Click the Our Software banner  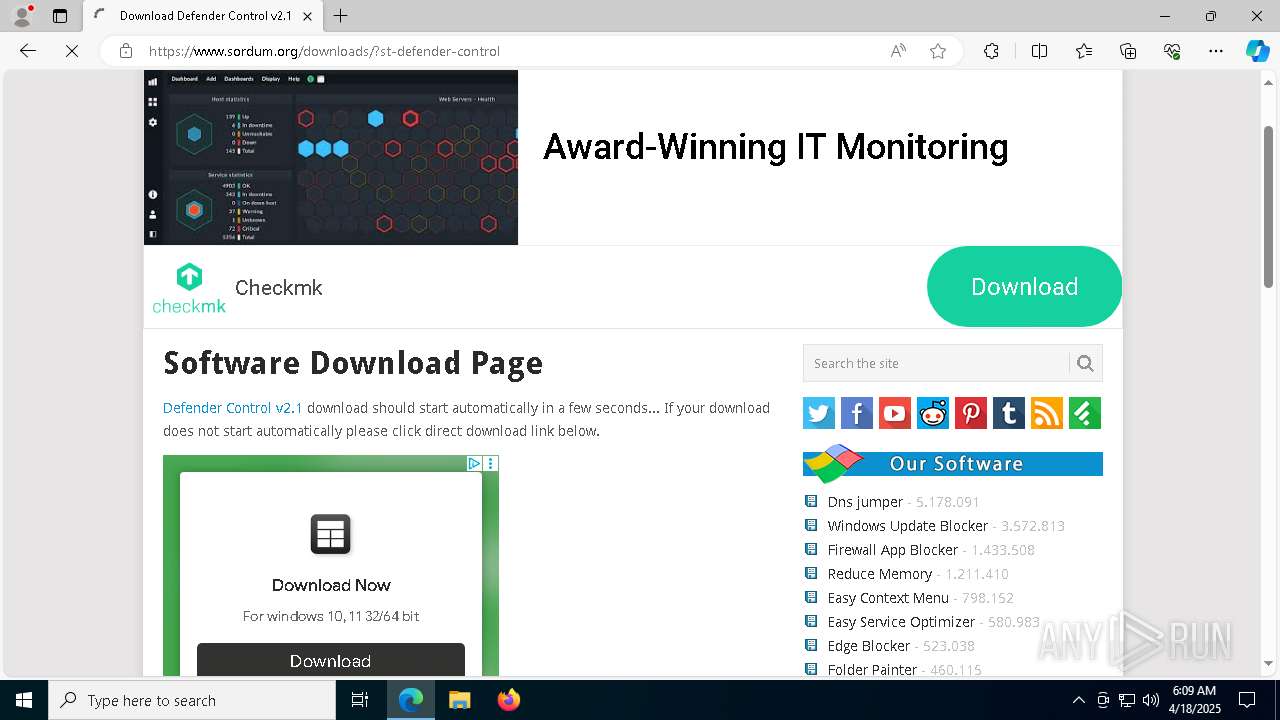[953, 464]
